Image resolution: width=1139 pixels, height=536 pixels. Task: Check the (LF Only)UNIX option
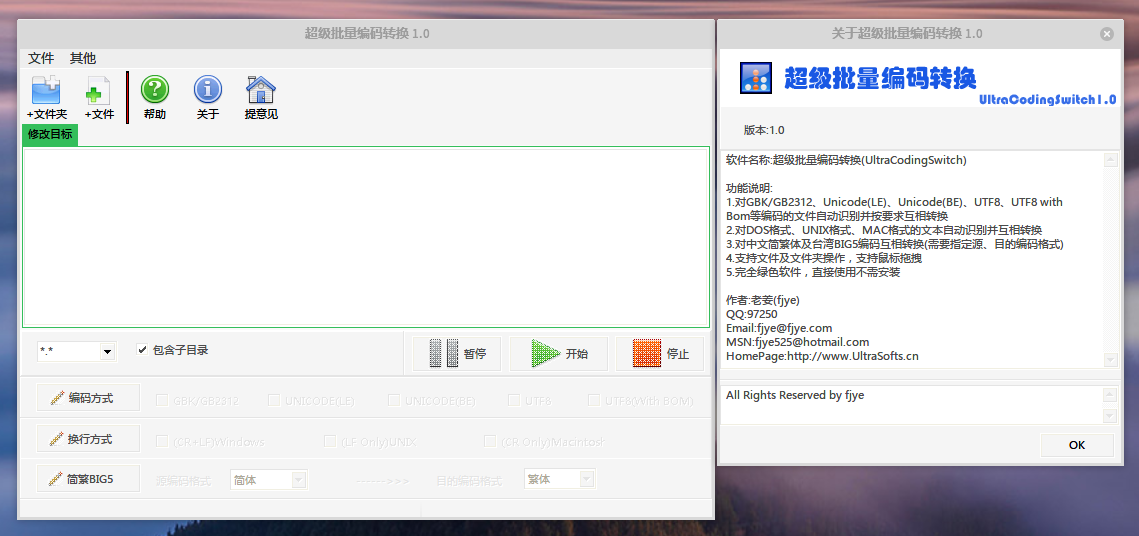[x=330, y=442]
